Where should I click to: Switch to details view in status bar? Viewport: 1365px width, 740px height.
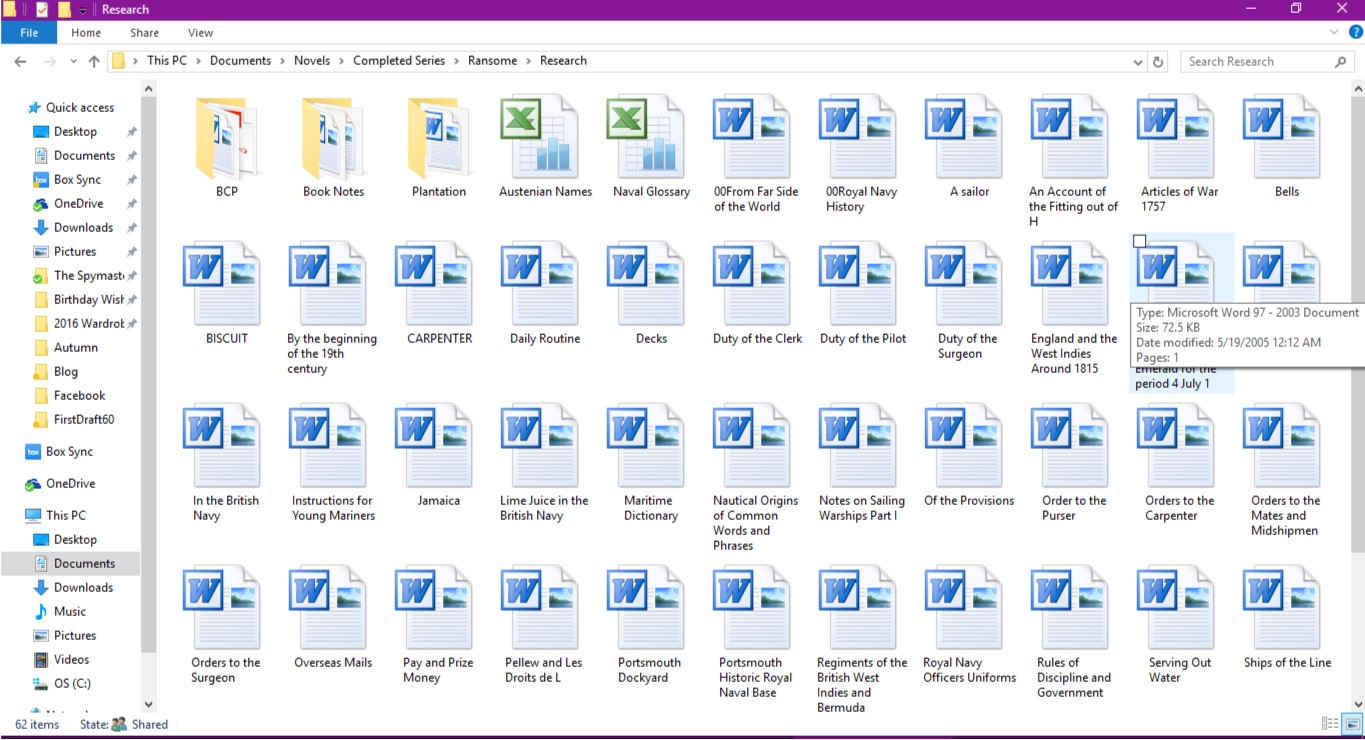pyautogui.click(x=1329, y=724)
